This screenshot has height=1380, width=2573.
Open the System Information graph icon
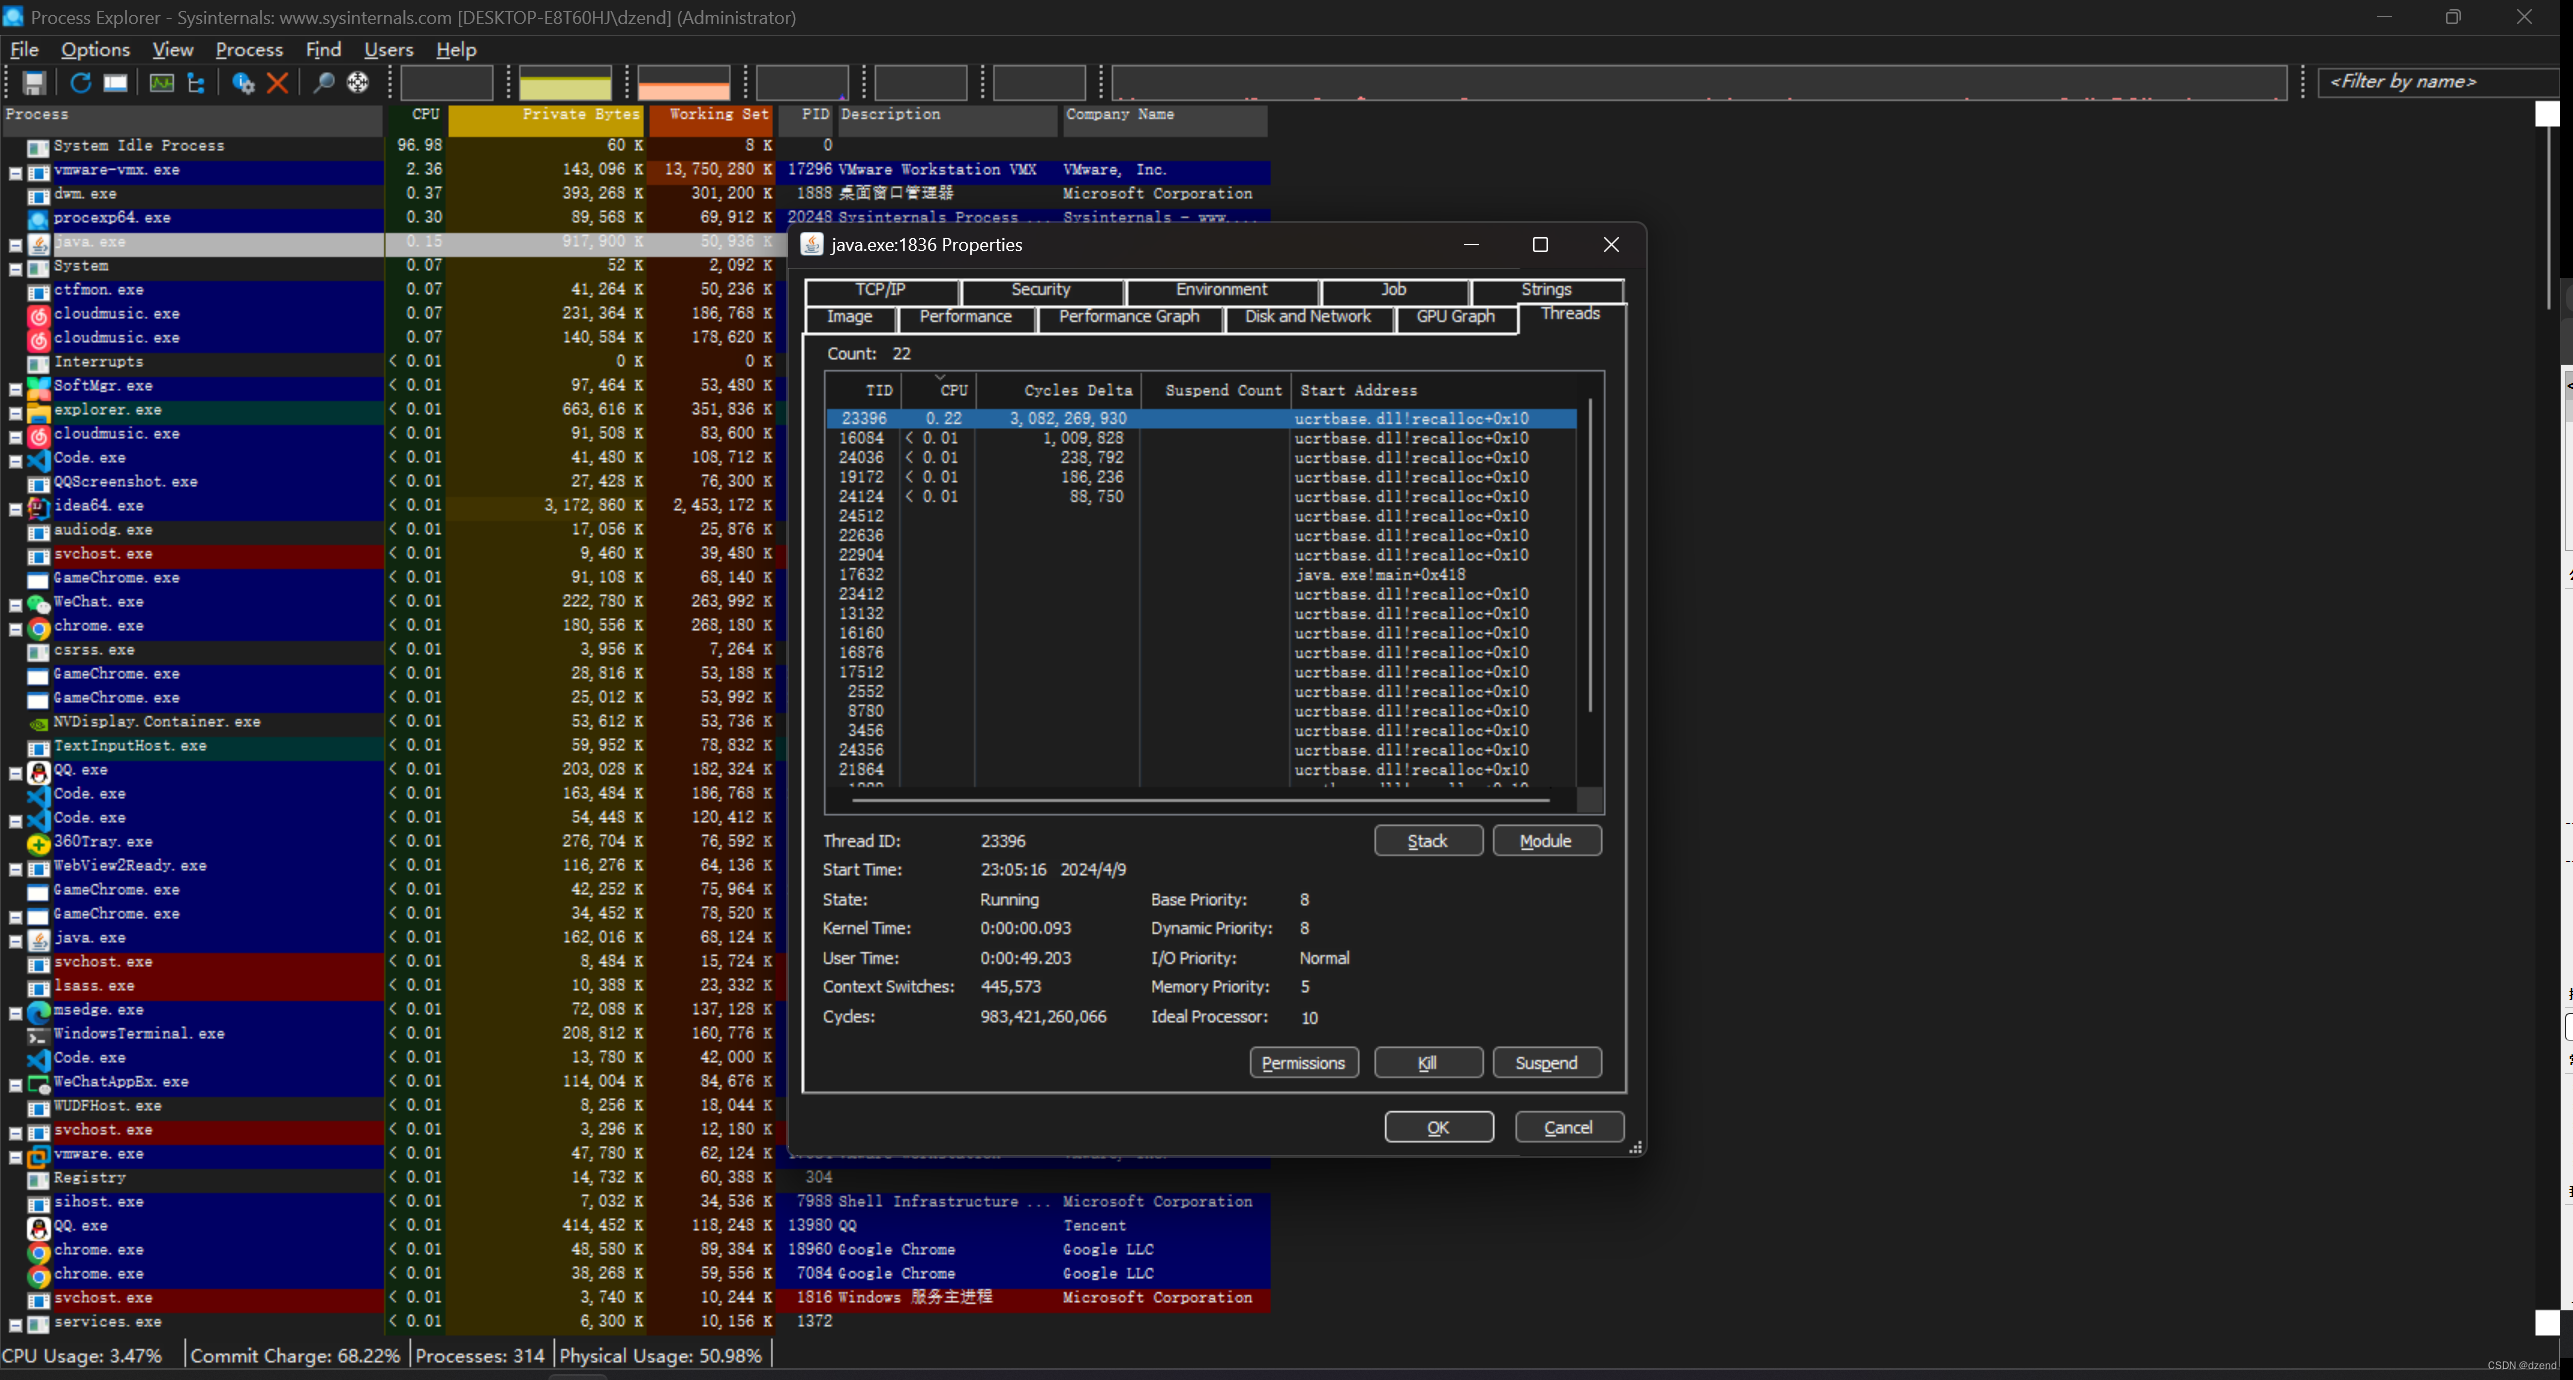coord(161,83)
